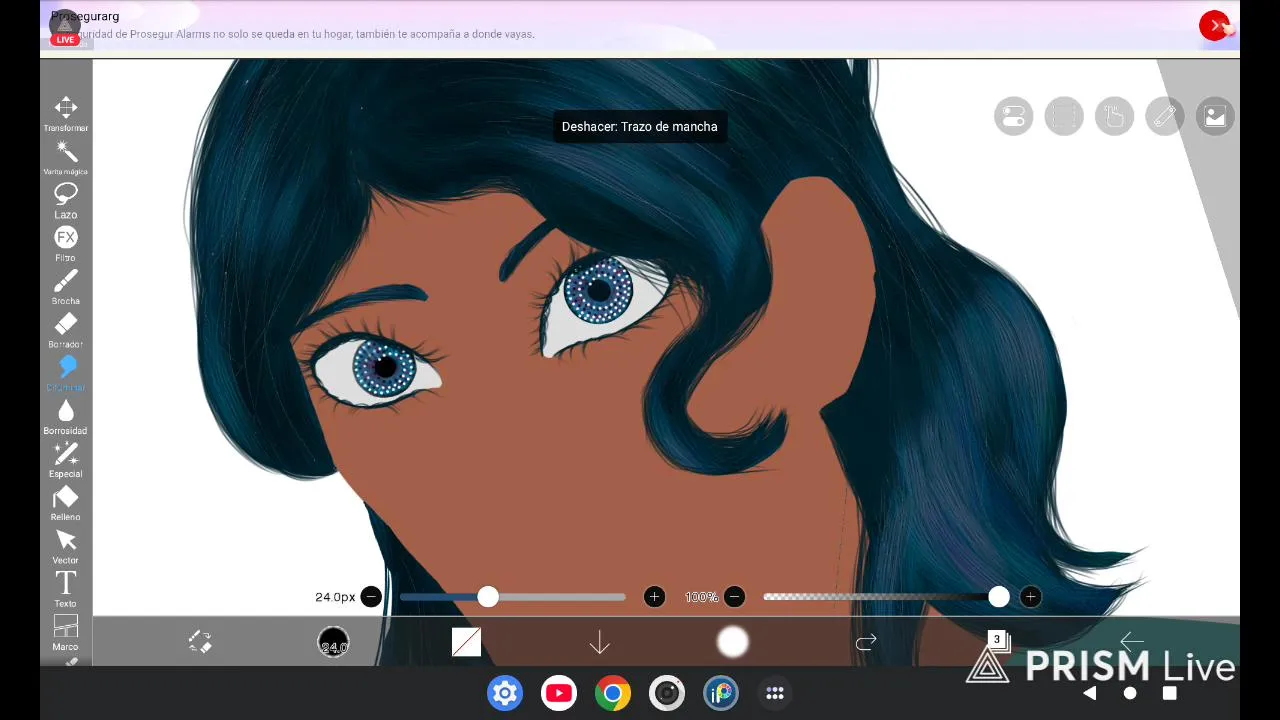Click the brush thickness slider handle
This screenshot has width=1280, height=720.
488,597
